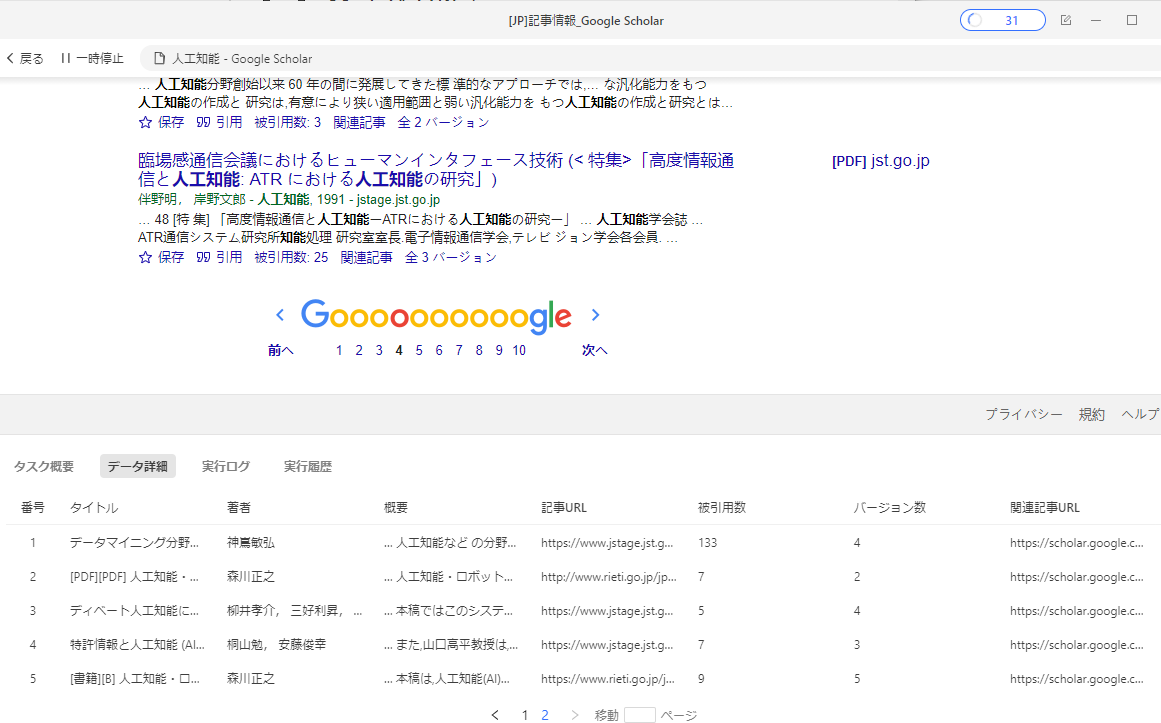Save the ATR article with star 保存

pyautogui.click(x=161, y=257)
